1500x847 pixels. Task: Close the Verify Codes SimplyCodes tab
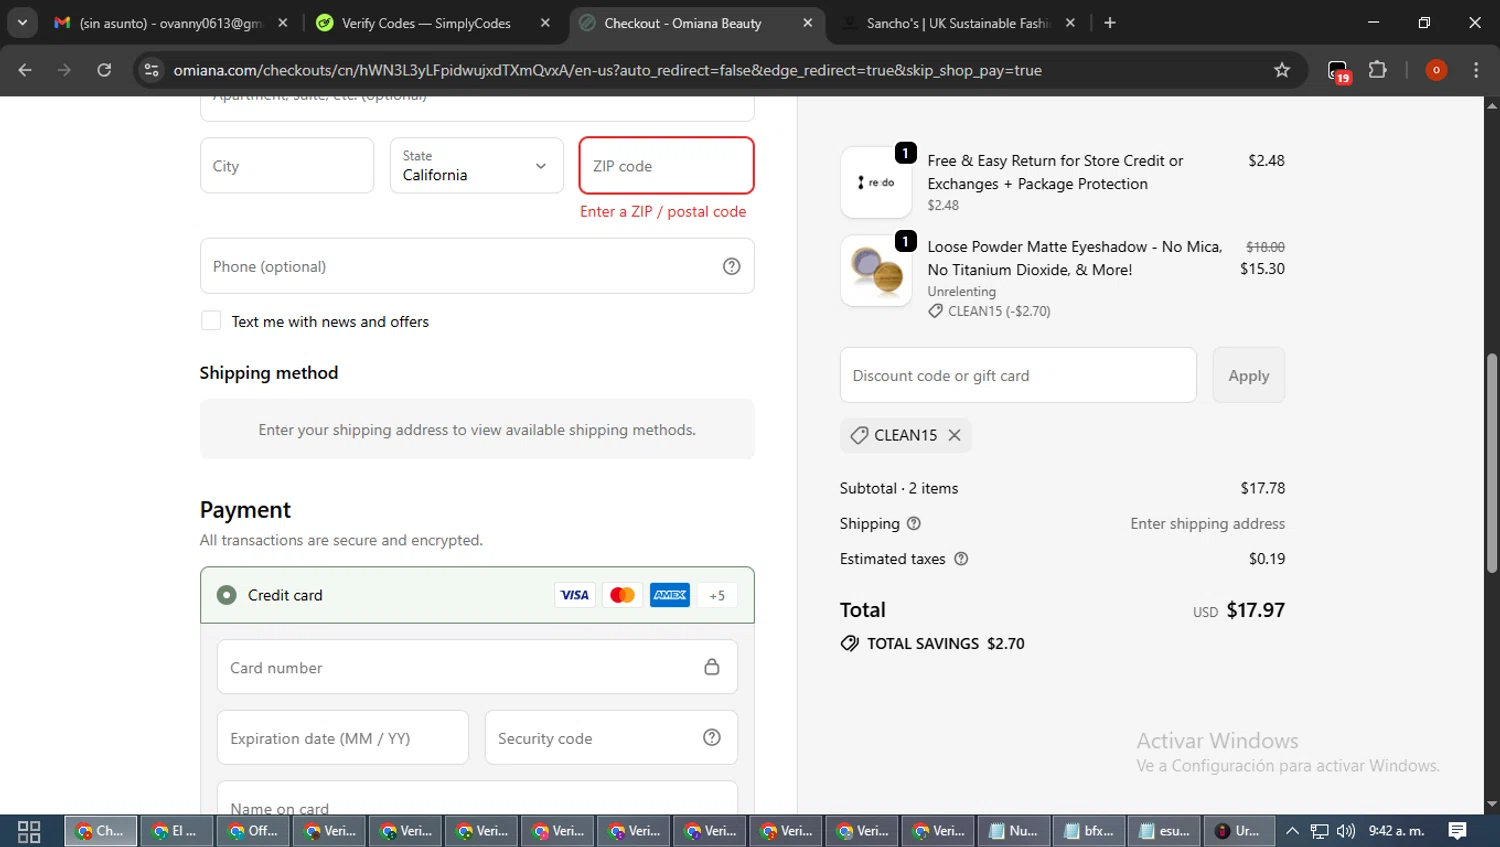click(x=545, y=22)
